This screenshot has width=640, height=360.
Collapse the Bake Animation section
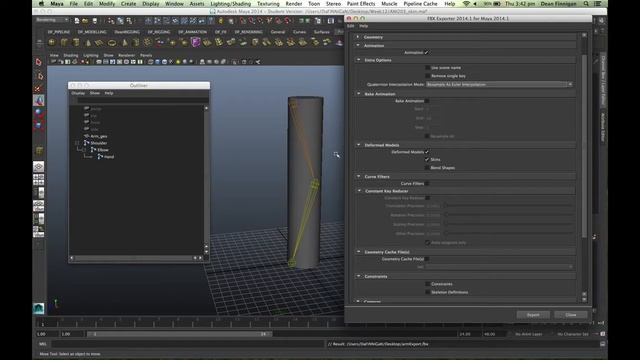tap(358, 93)
